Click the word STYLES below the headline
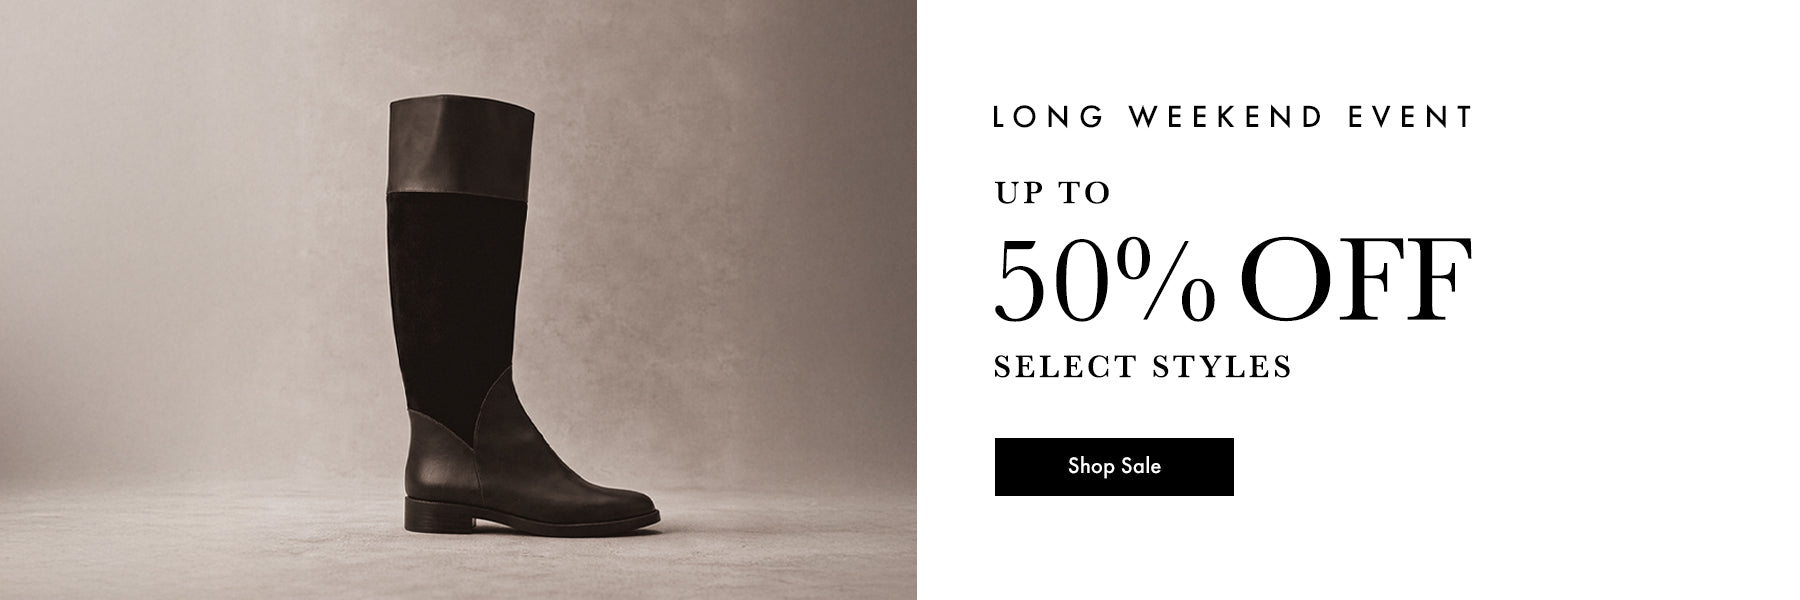The width and height of the screenshot is (1800, 600). (1222, 366)
